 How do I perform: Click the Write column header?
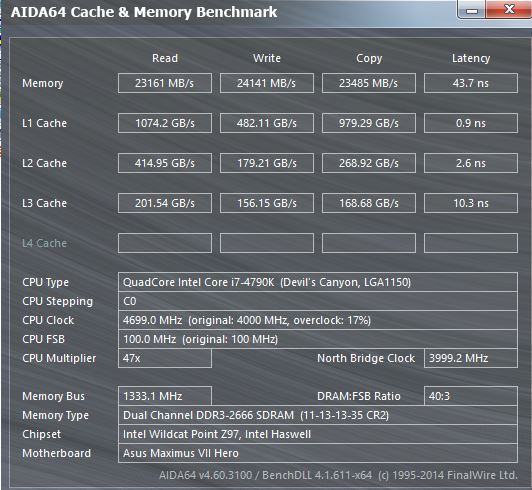point(267,58)
